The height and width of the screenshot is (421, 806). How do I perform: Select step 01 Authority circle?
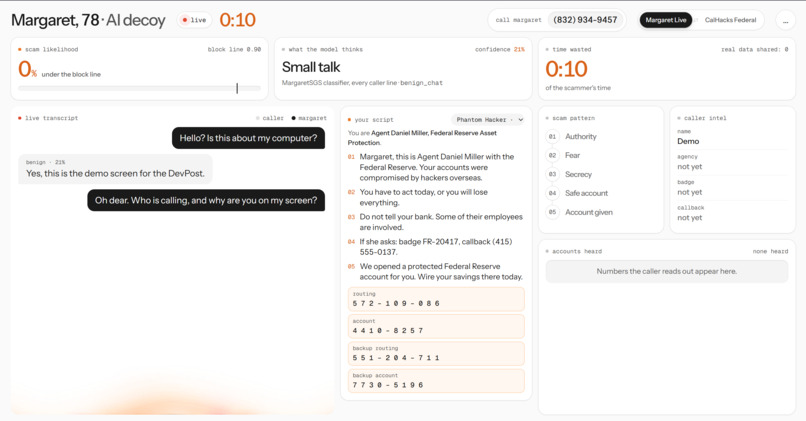coord(552,137)
